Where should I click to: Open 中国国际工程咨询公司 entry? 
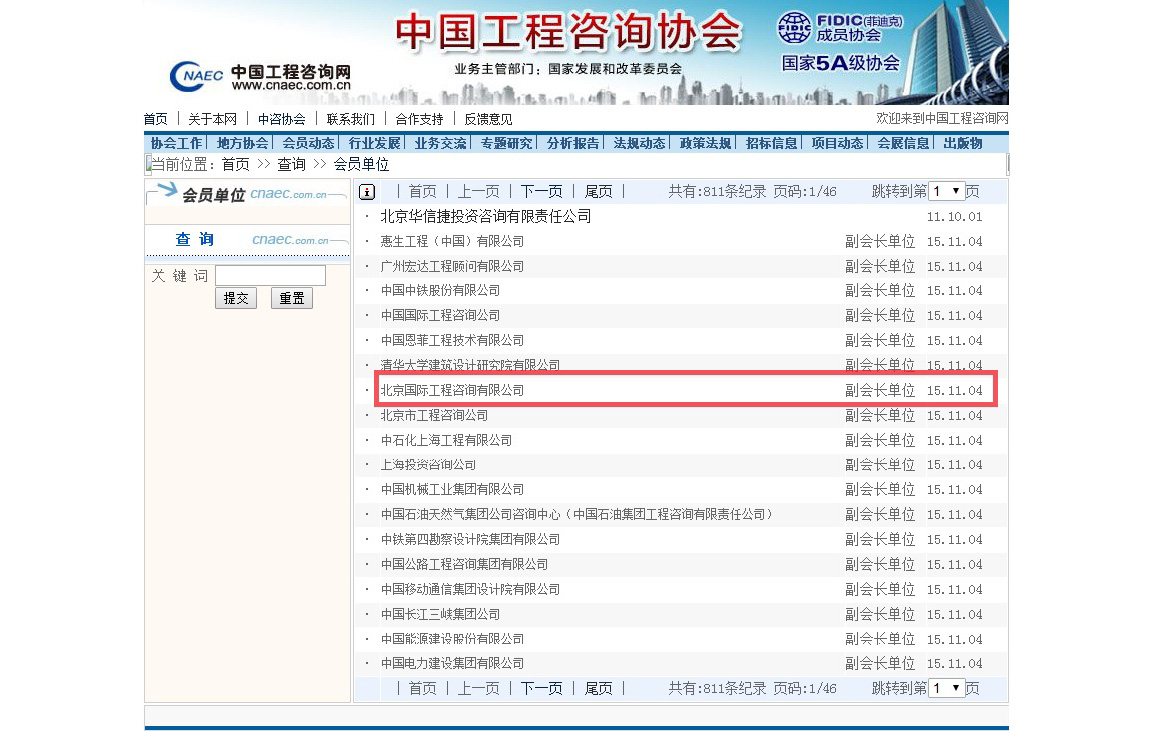(x=440, y=315)
